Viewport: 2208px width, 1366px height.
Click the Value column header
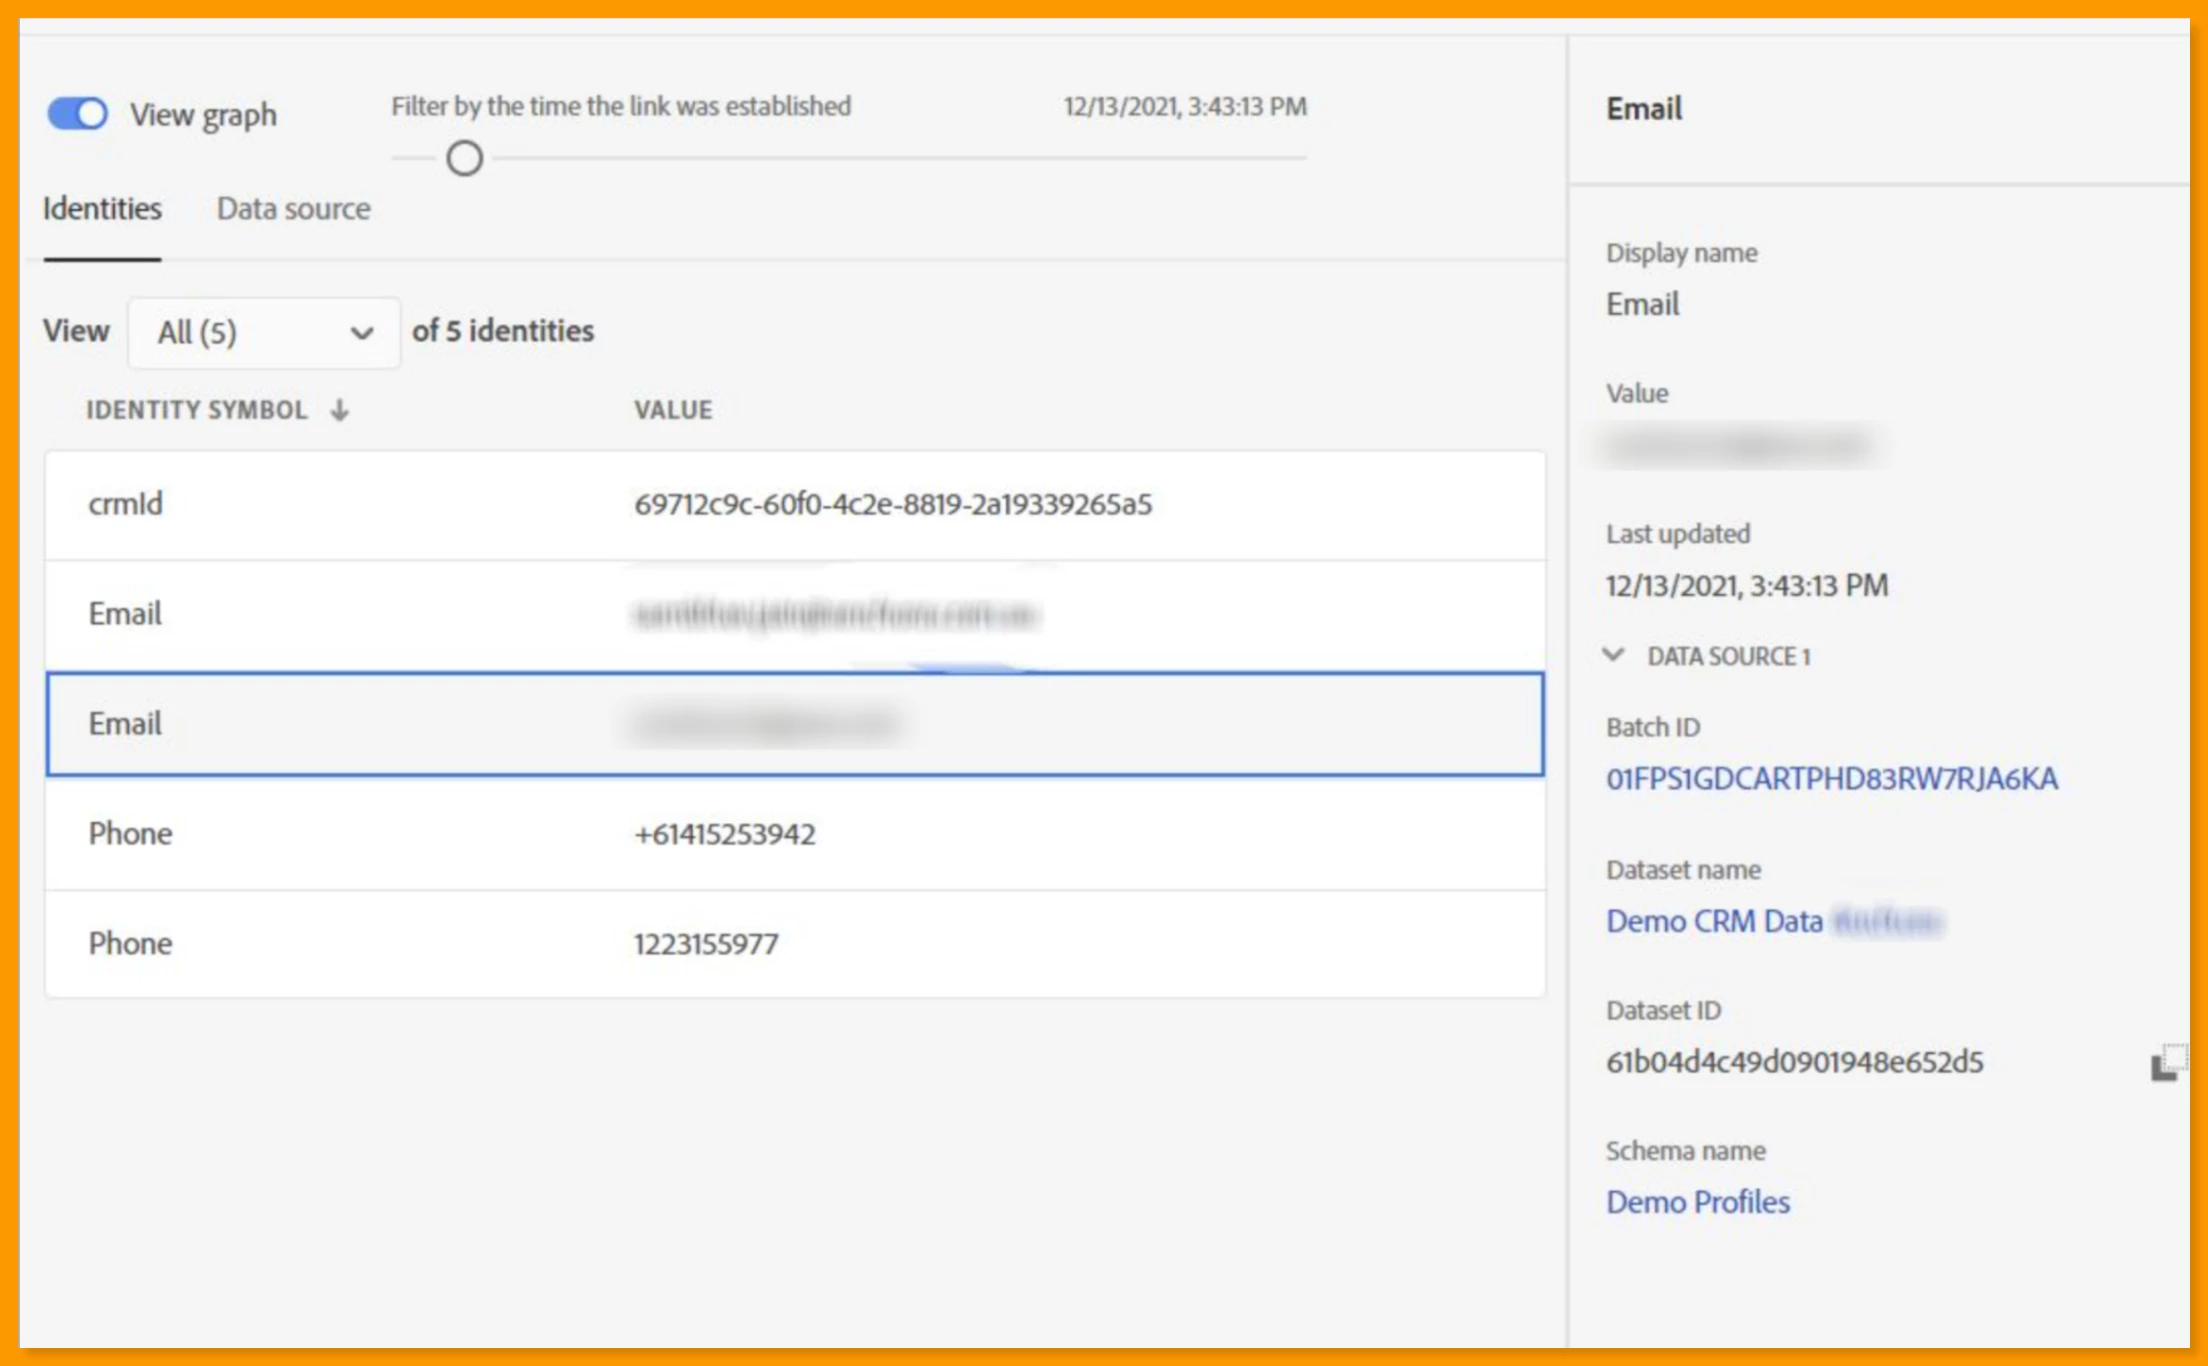[673, 410]
